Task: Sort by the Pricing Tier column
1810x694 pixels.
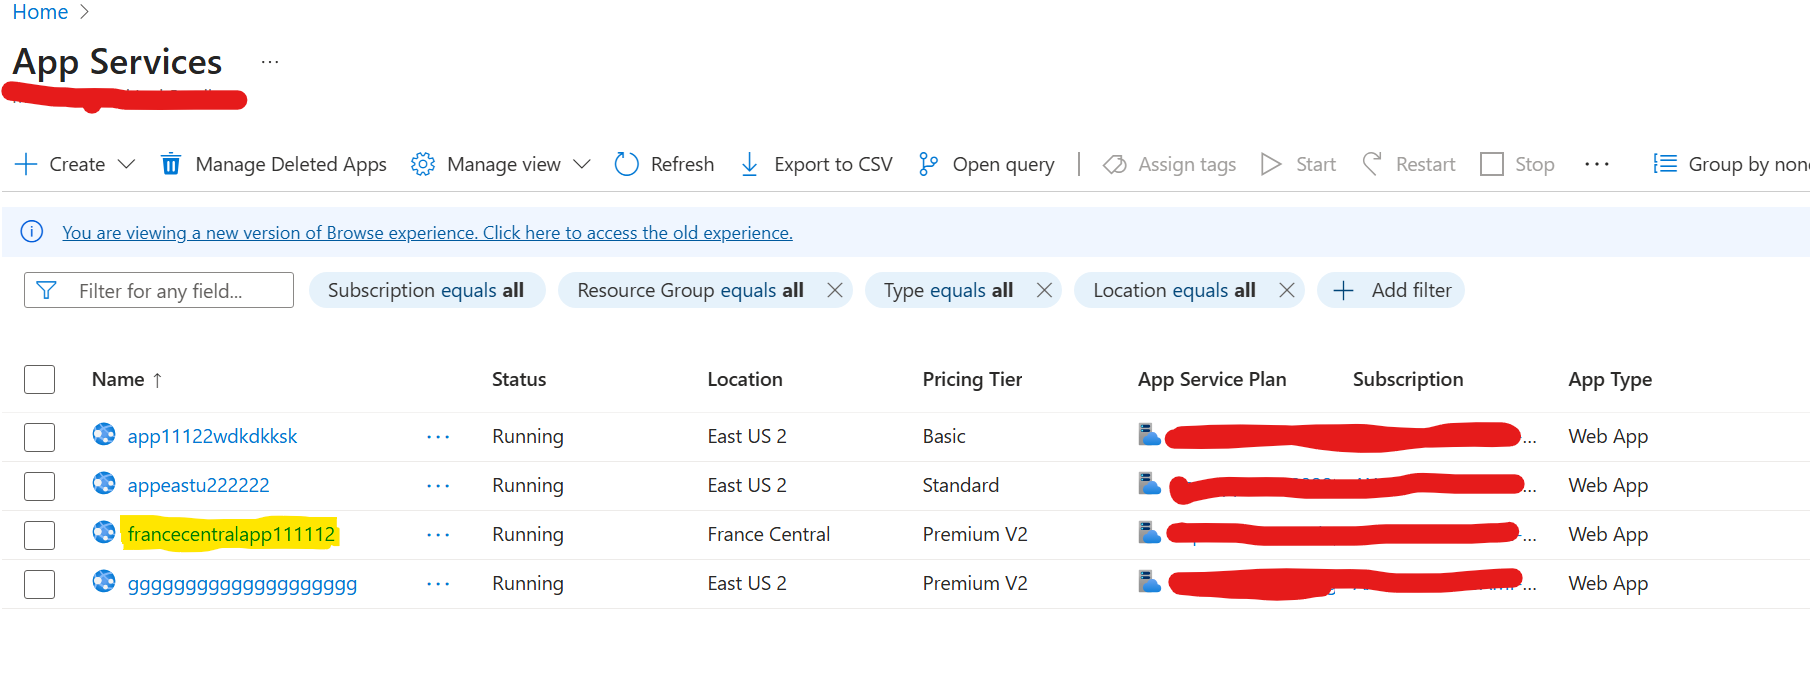Action: [x=972, y=380]
